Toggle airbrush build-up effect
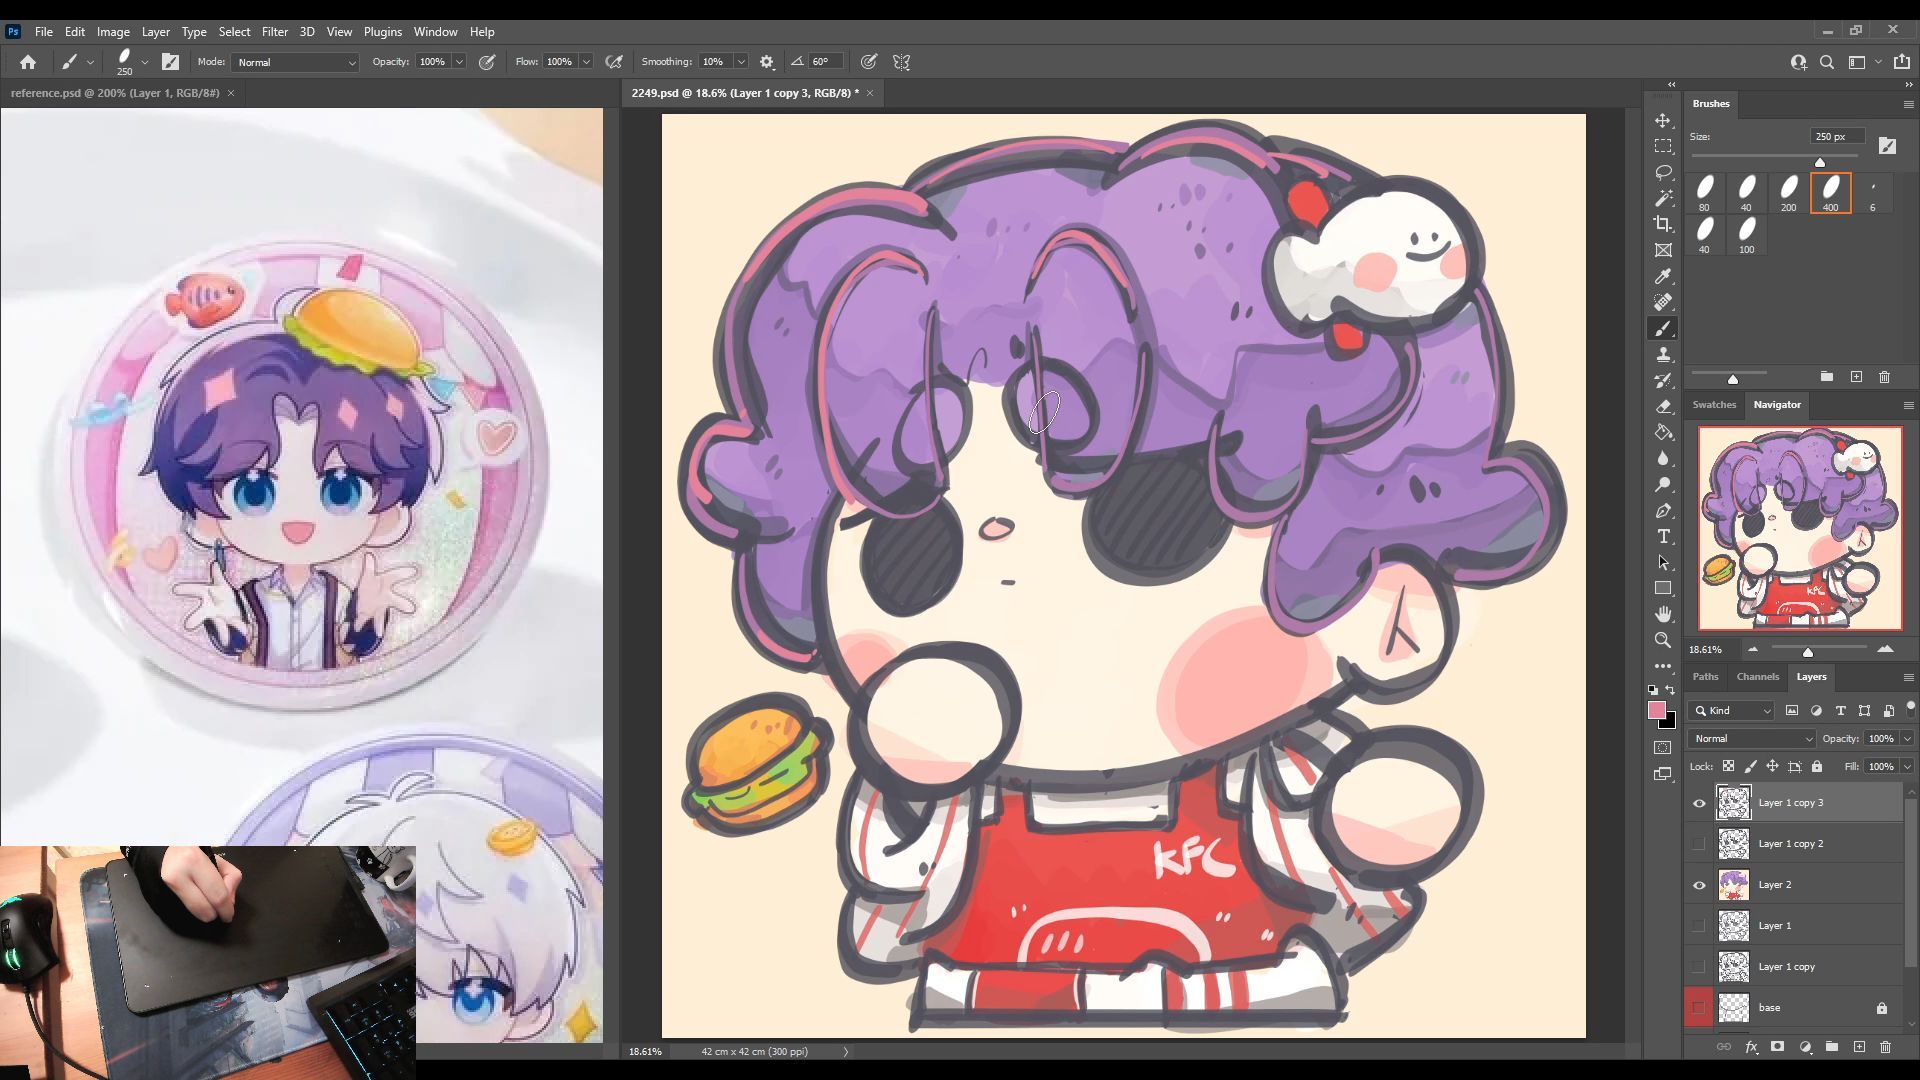 614,62
